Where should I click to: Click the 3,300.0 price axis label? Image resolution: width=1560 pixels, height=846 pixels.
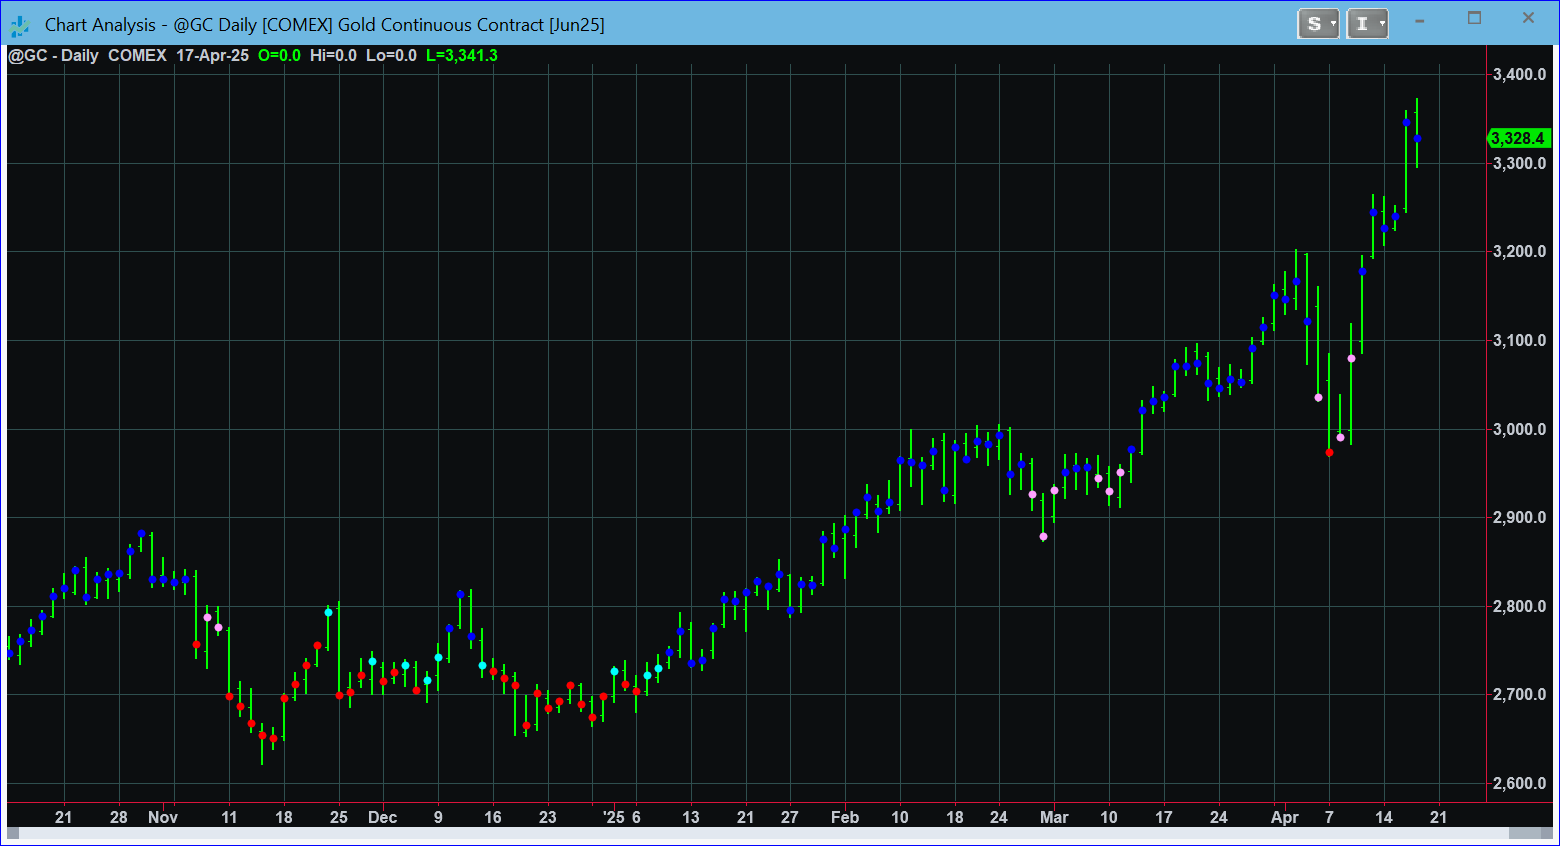(1519, 163)
